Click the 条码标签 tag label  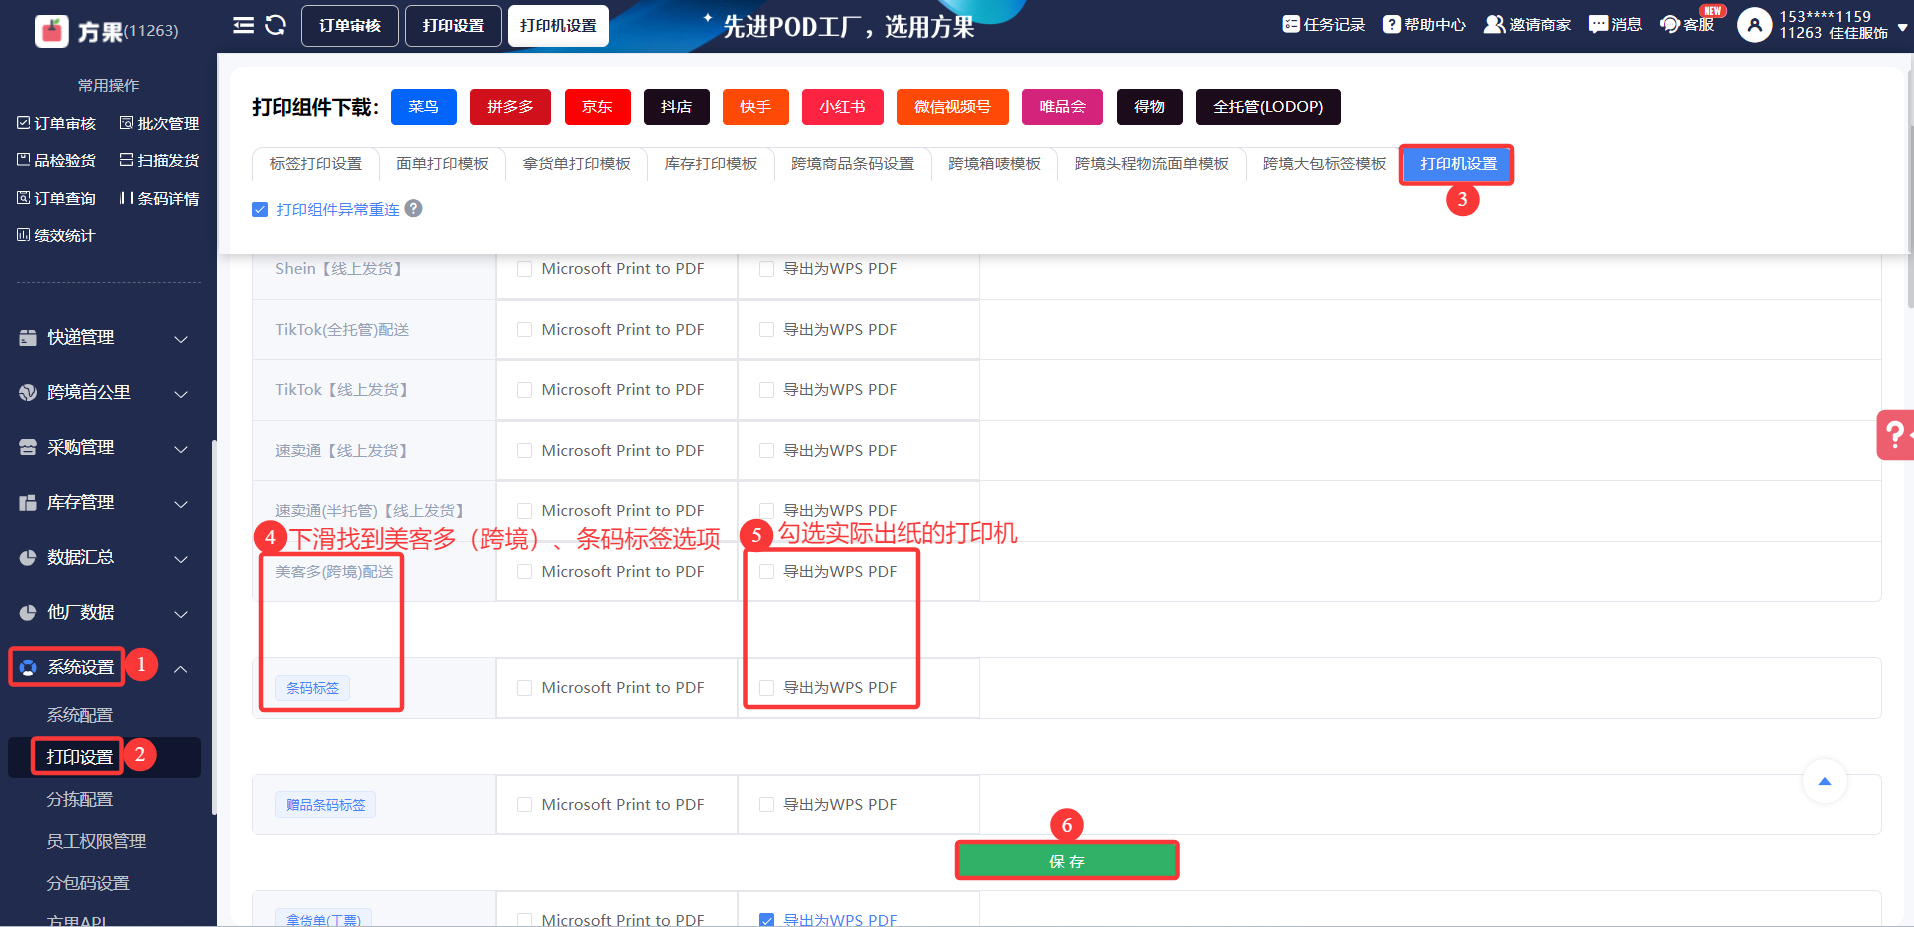(313, 688)
